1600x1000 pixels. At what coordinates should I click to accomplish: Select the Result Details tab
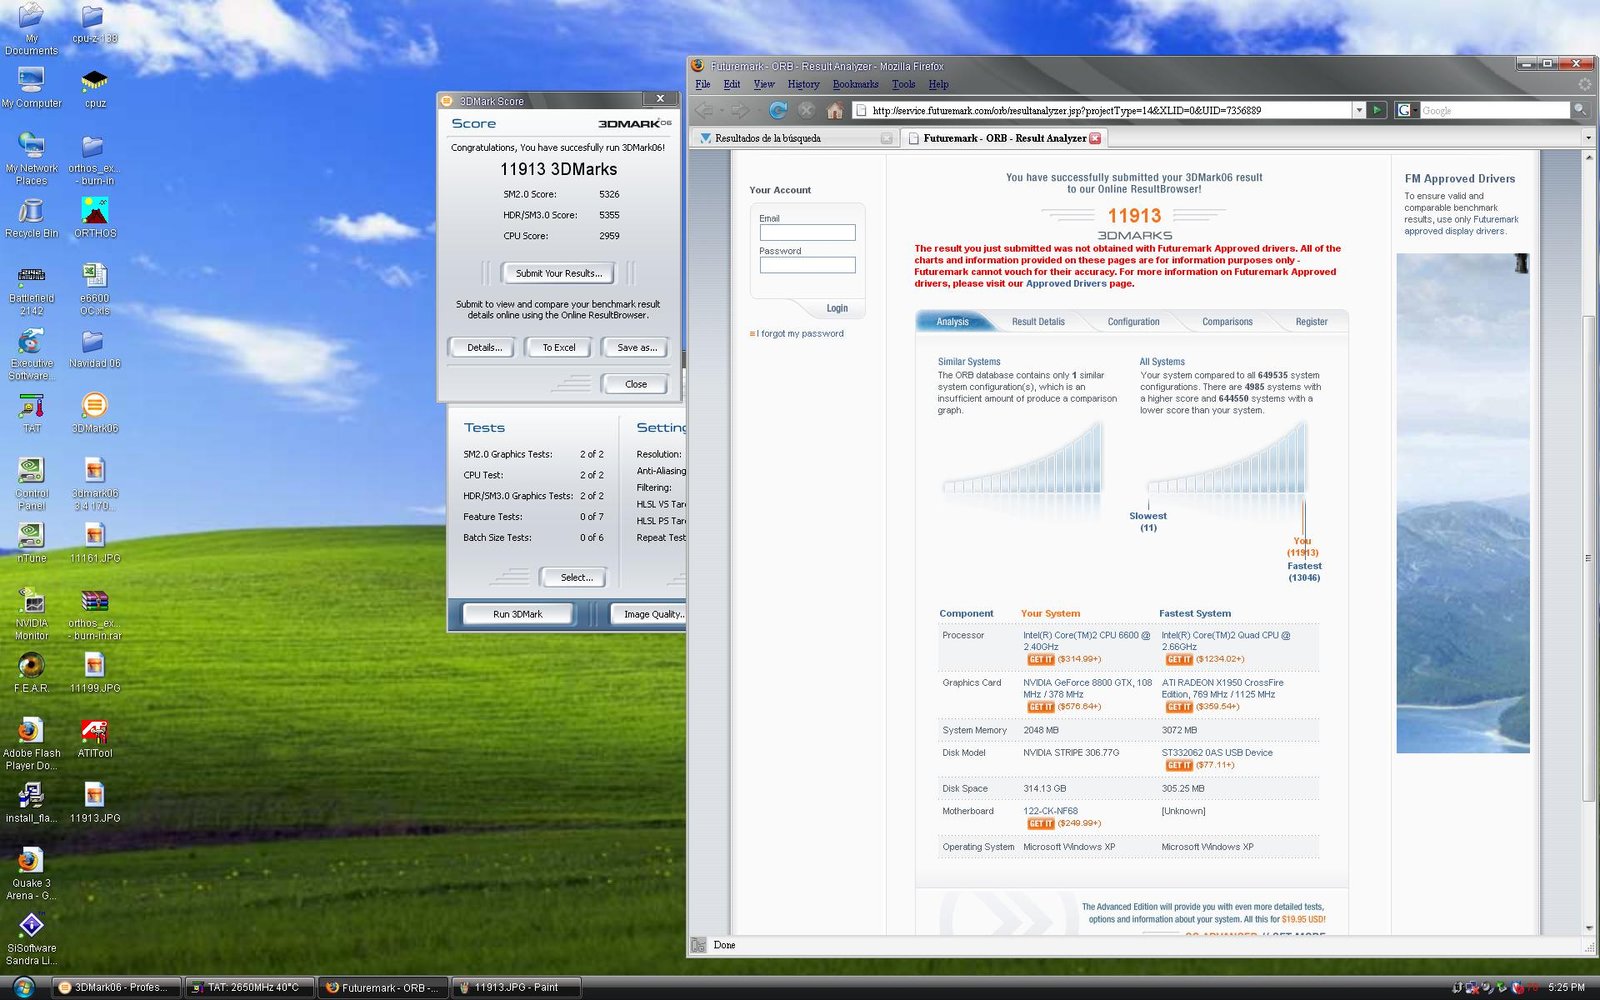1038,322
